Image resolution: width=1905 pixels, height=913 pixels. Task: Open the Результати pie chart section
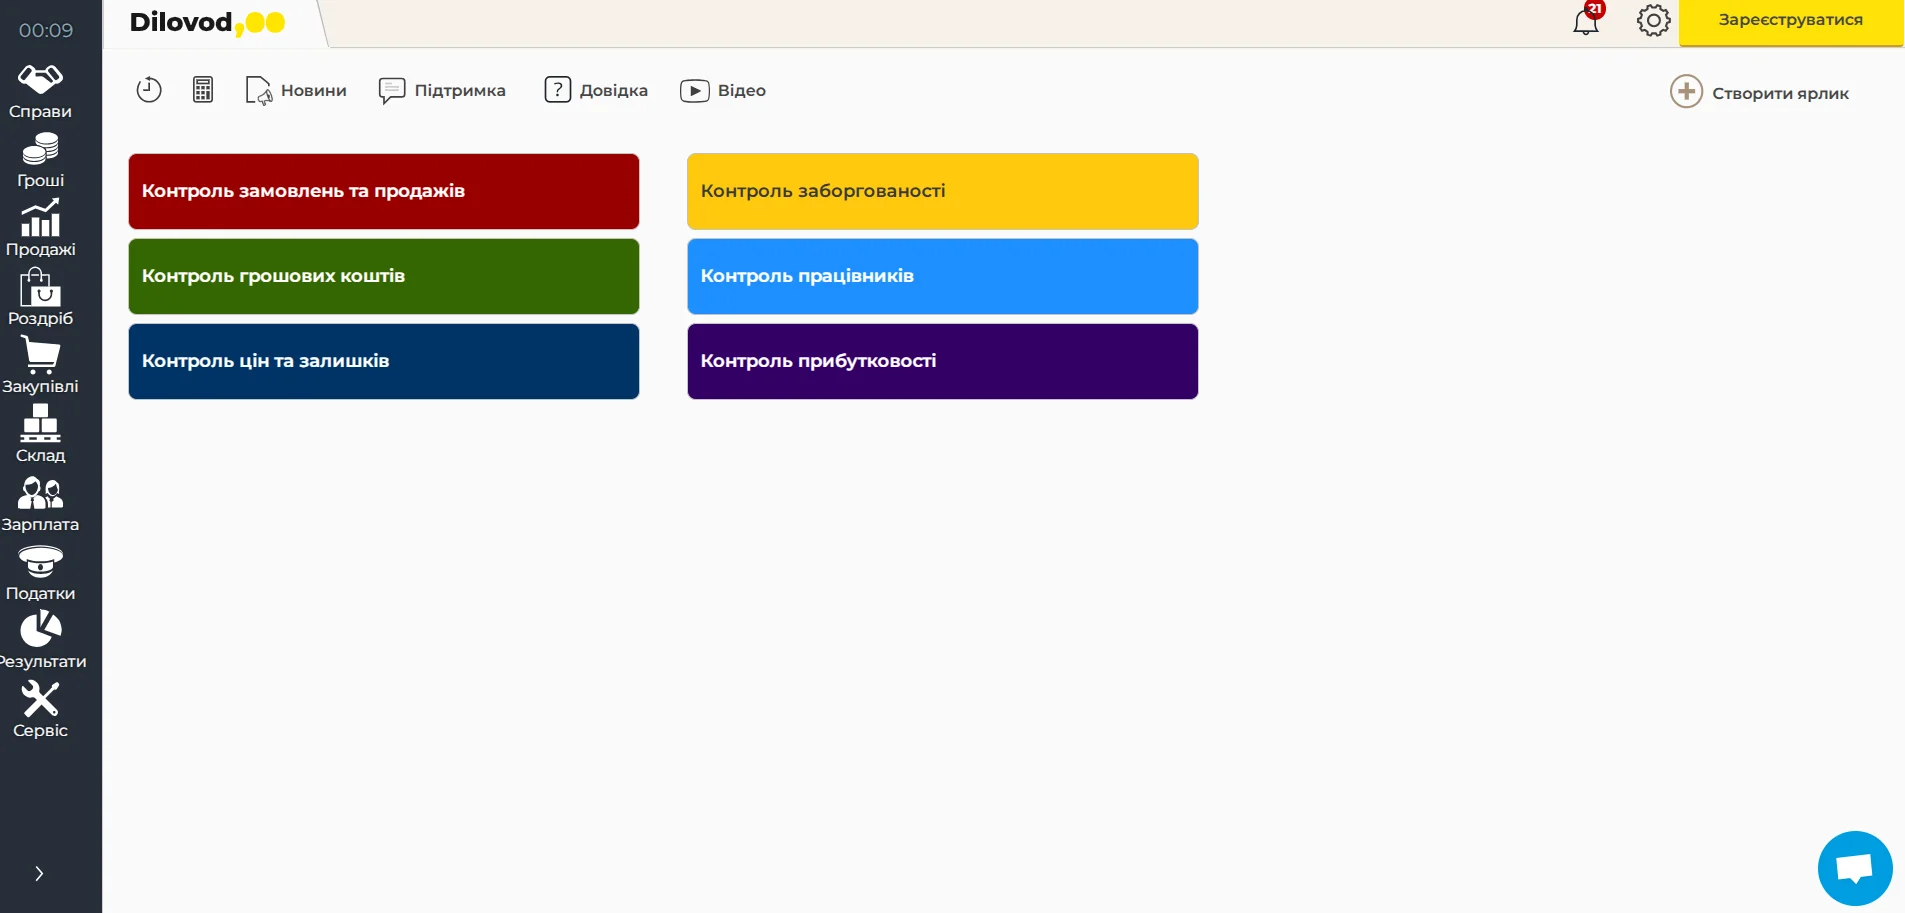[40, 641]
